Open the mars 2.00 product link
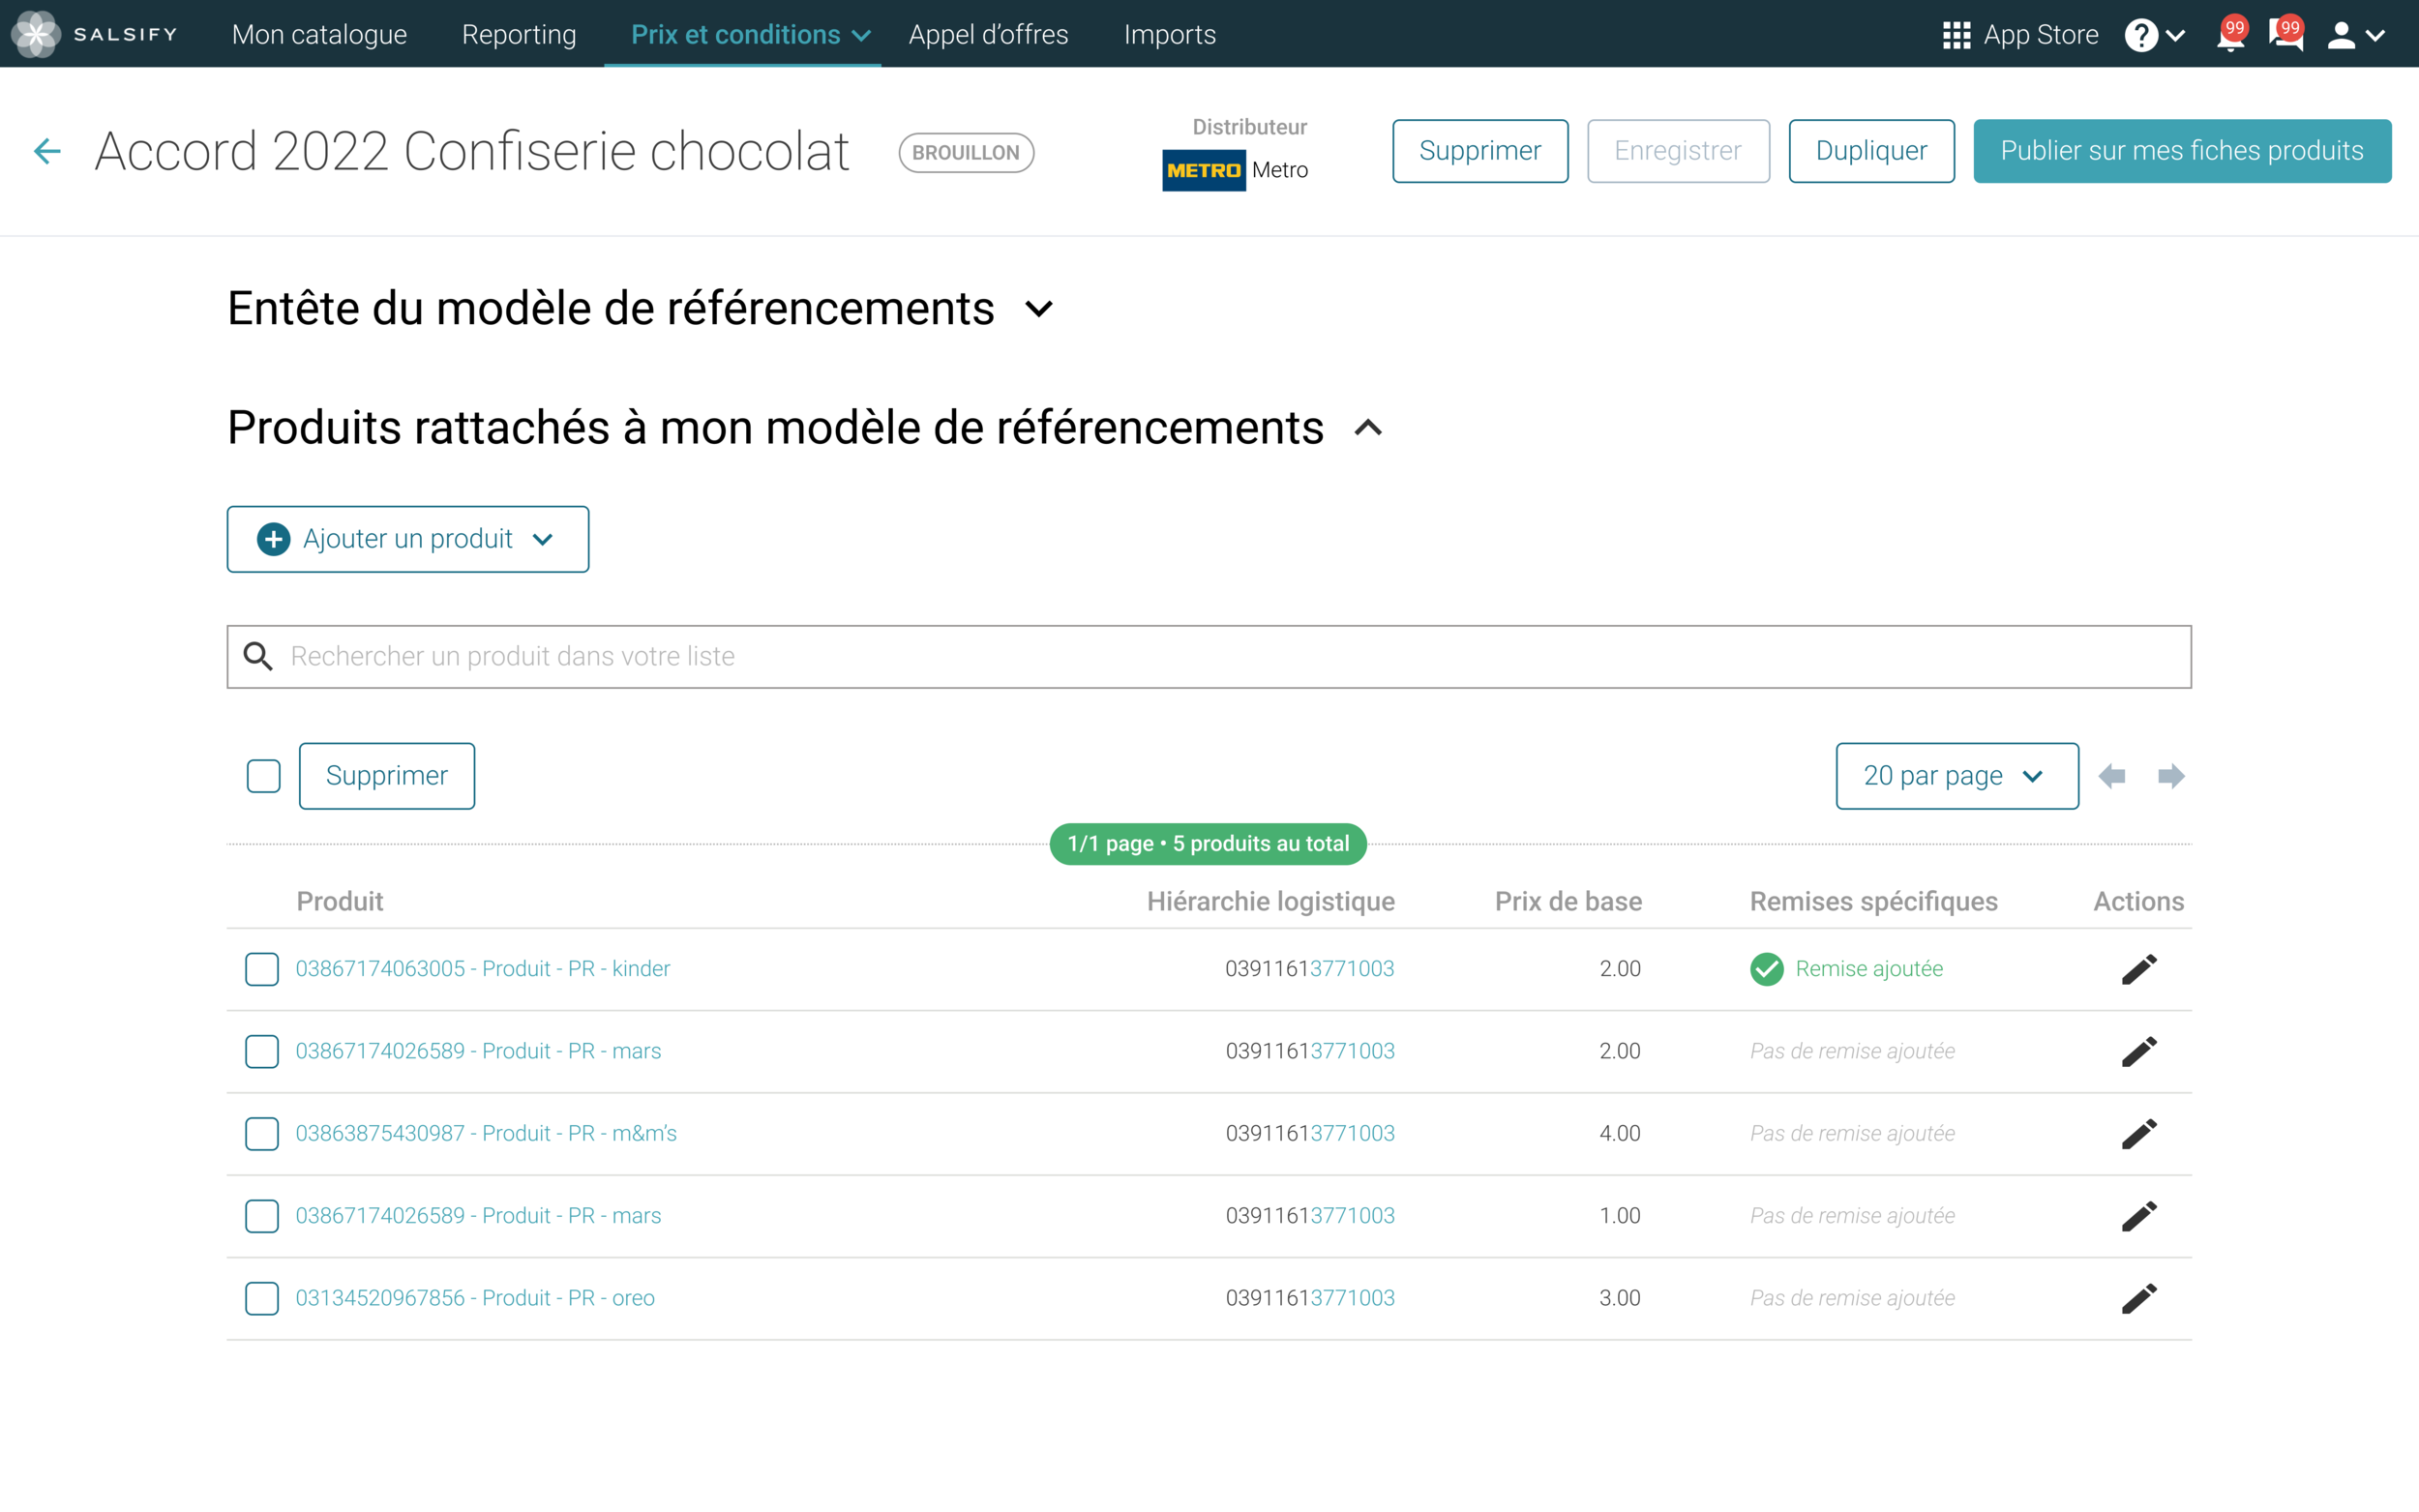This screenshot has height=1512, width=2419. tap(478, 1051)
